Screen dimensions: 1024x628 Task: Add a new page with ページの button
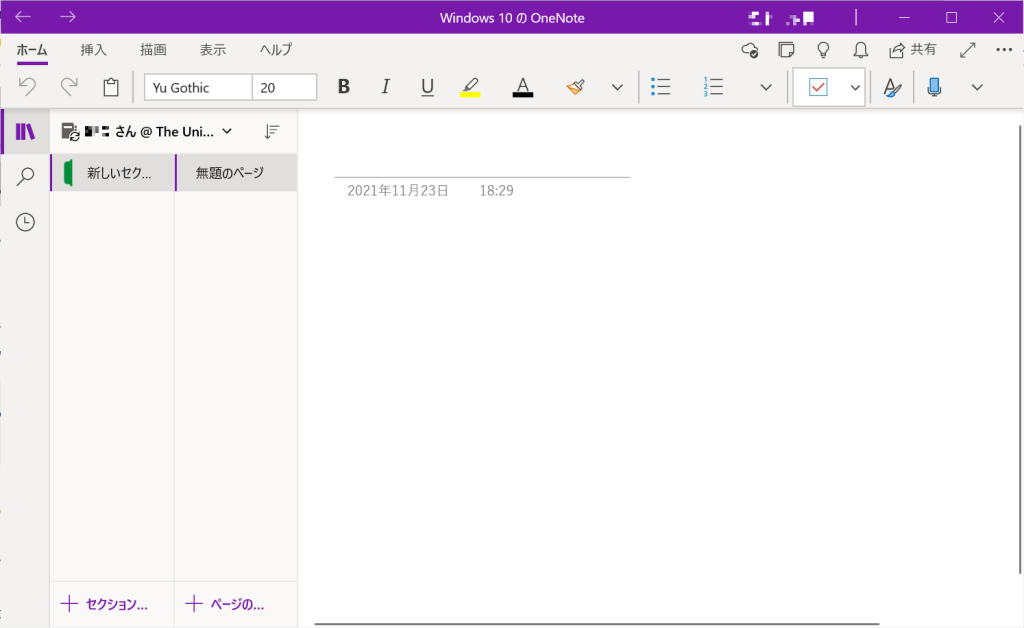[225, 604]
